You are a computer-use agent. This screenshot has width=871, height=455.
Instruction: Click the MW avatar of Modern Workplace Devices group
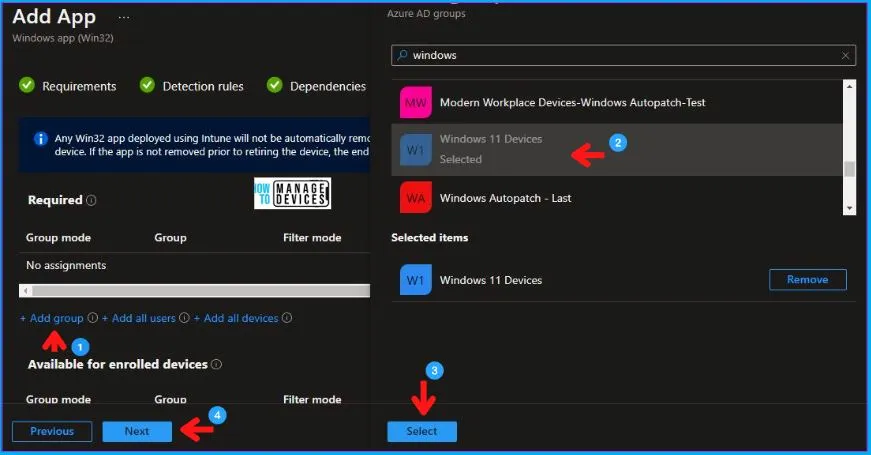point(416,102)
